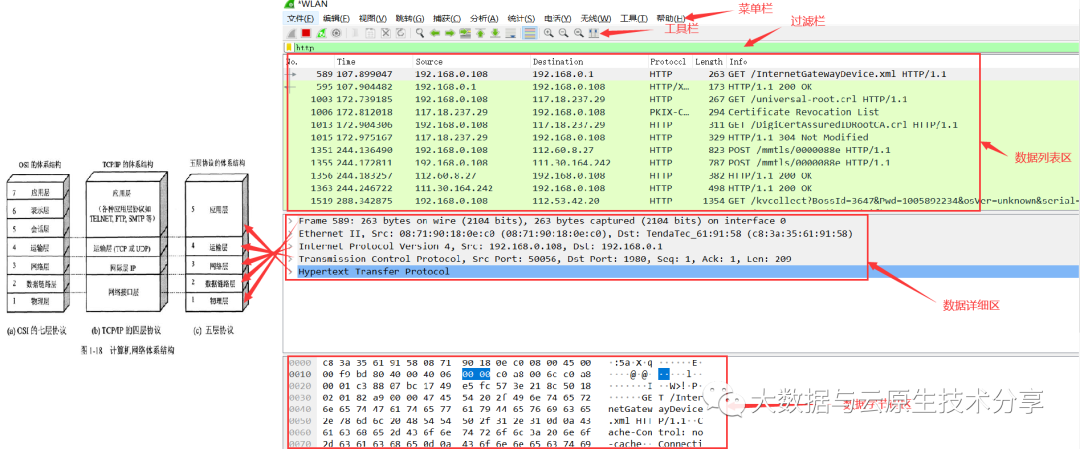Screen dimensions: 1080x449
Task: Select packet 1003 GET /universal-root.crl
Action: tap(682, 99)
